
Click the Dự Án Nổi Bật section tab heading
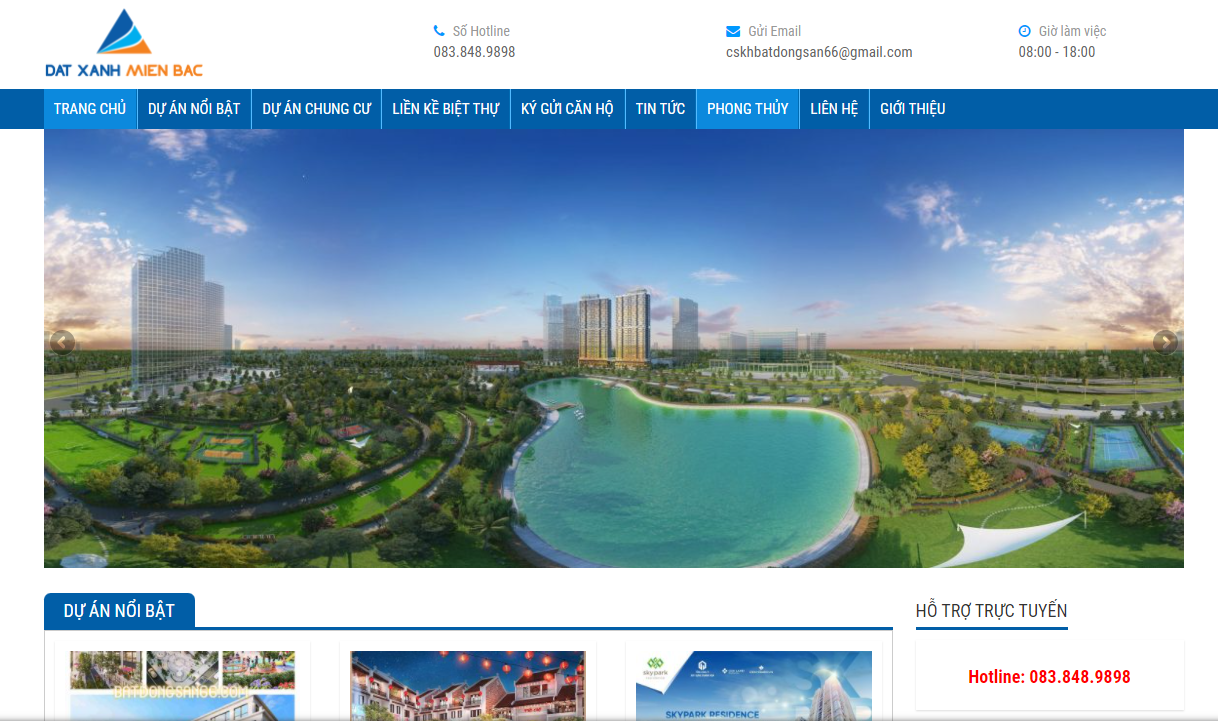pos(119,610)
